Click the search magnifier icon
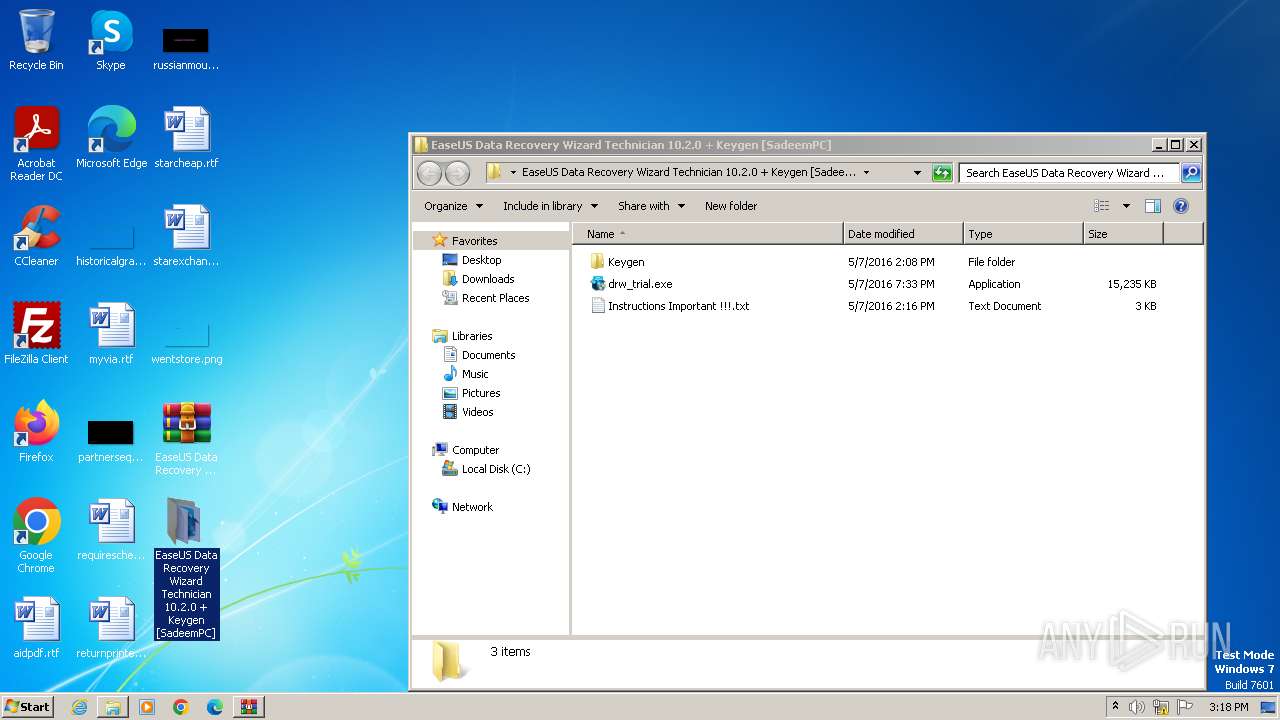 coord(1190,173)
